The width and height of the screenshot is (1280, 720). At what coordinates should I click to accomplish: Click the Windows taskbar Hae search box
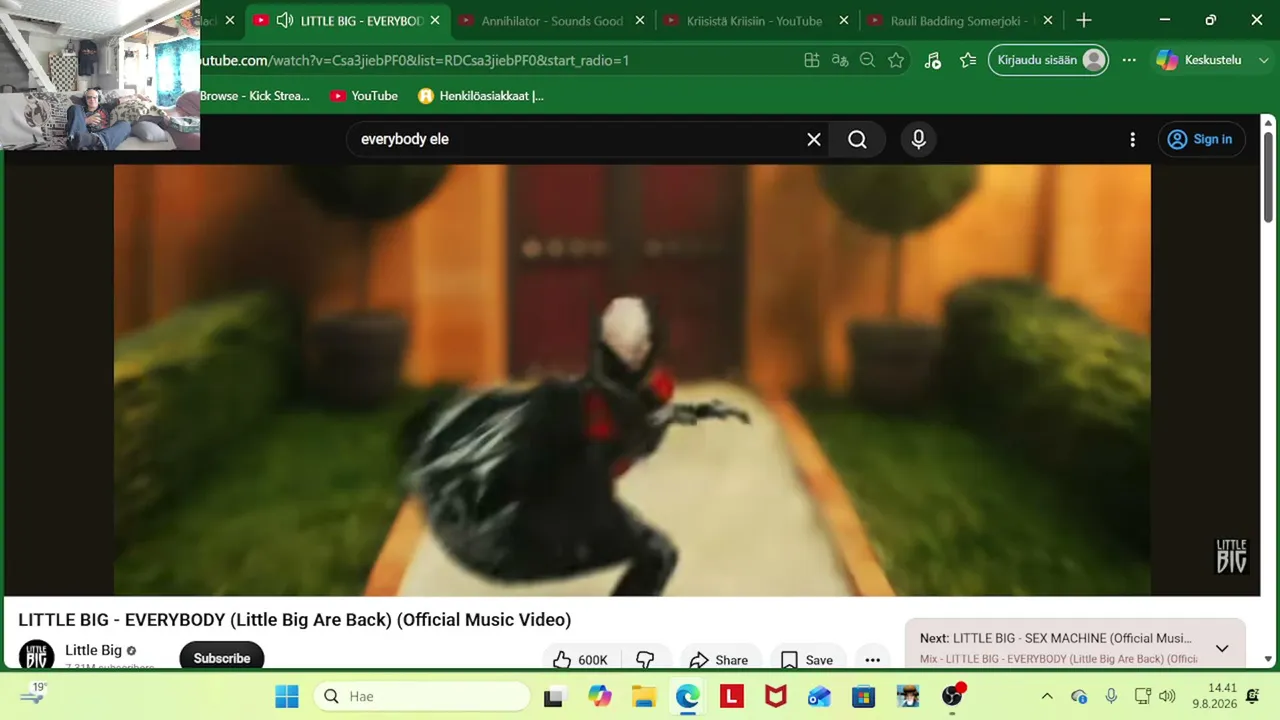coord(422,696)
